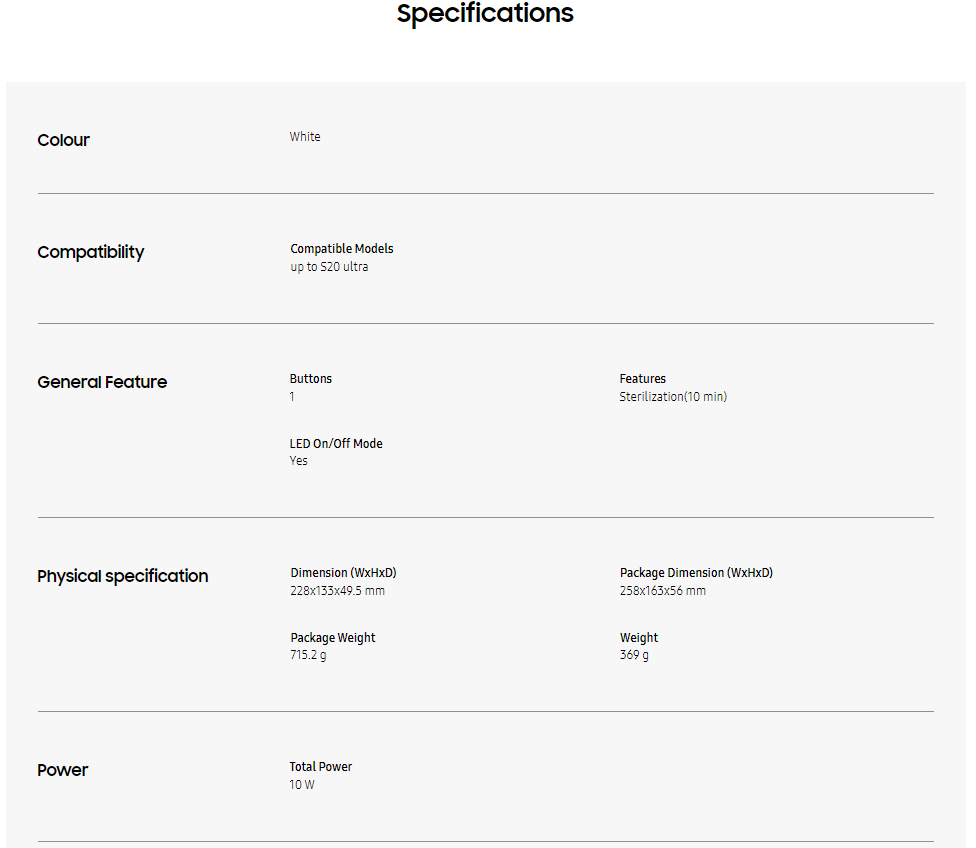The height and width of the screenshot is (848, 976).
Task: Click the Physical specification section label
Action: pos(122,576)
